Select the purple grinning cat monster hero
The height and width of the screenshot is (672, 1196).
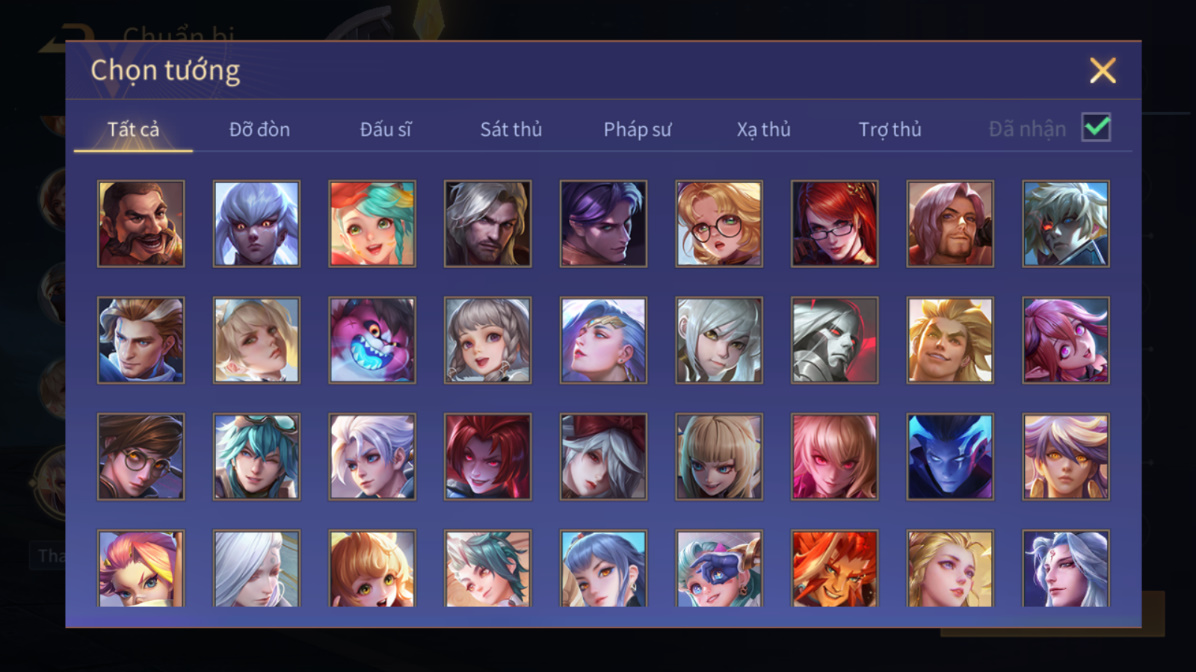click(372, 340)
